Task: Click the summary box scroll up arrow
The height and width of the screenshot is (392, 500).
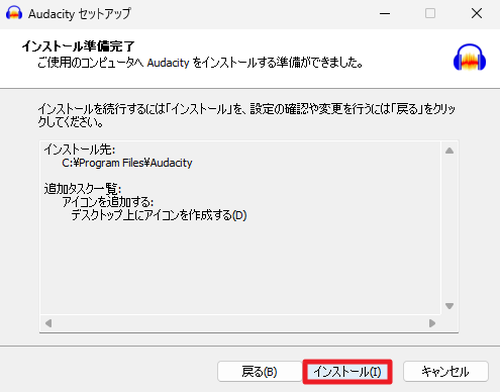Action: pos(449,151)
